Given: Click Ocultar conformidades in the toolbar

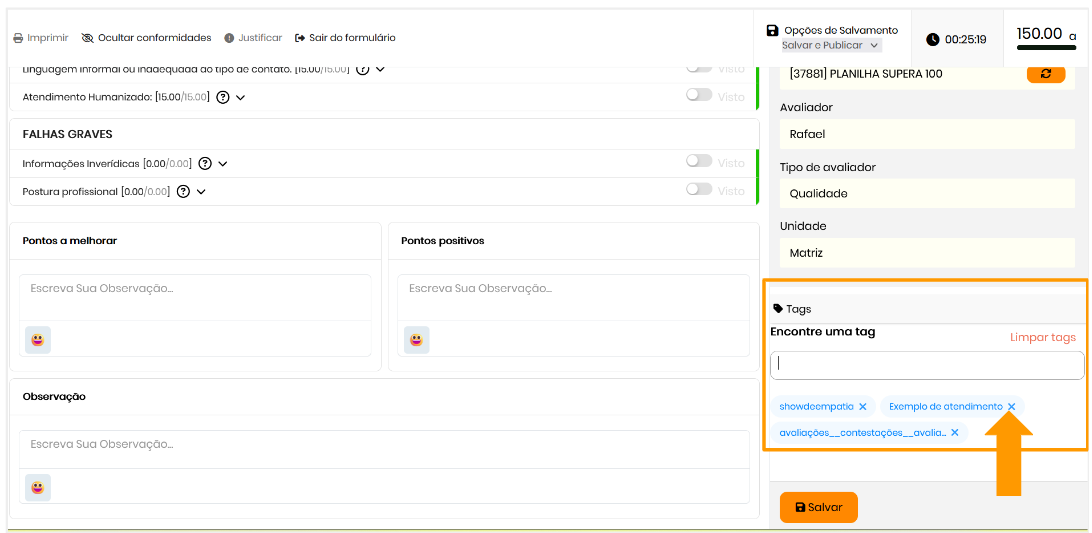Looking at the screenshot, I should [x=146, y=38].
